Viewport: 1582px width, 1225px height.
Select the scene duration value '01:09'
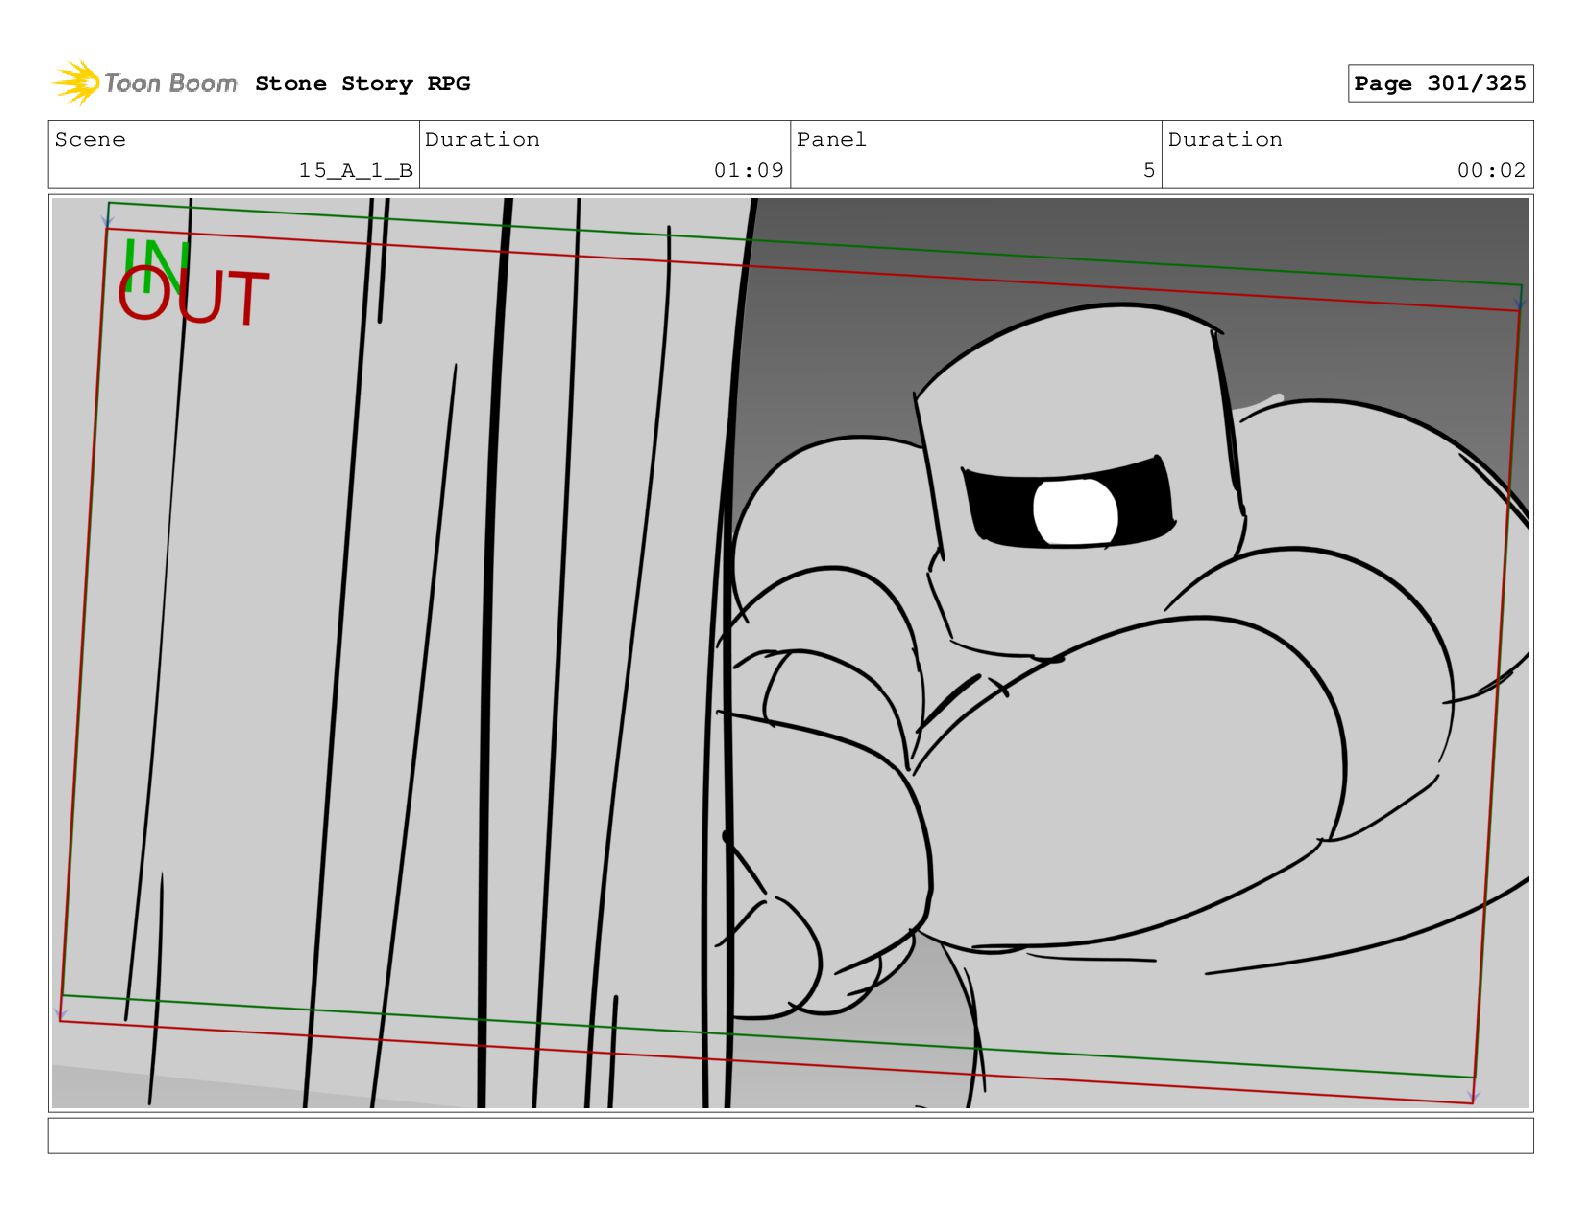pyautogui.click(x=749, y=171)
